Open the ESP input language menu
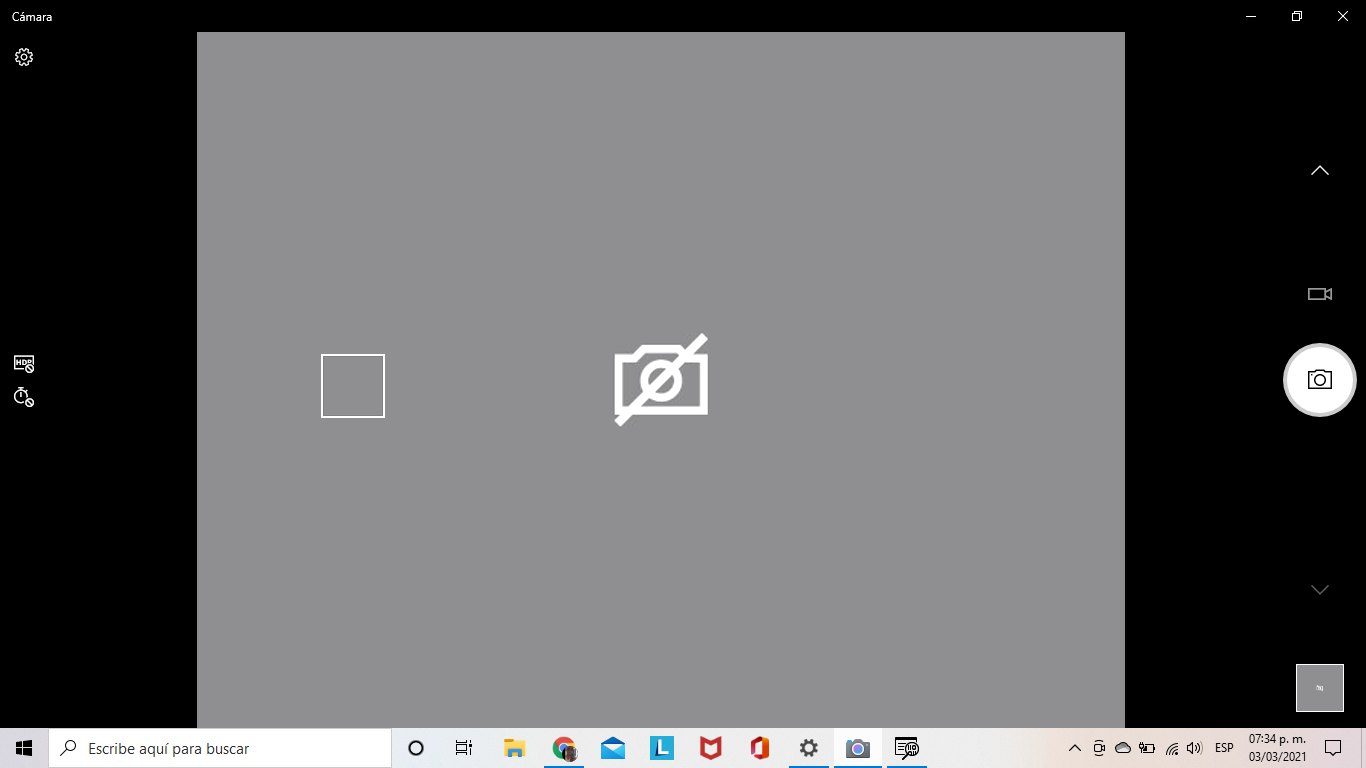This screenshot has width=1366, height=768. pyautogui.click(x=1224, y=748)
